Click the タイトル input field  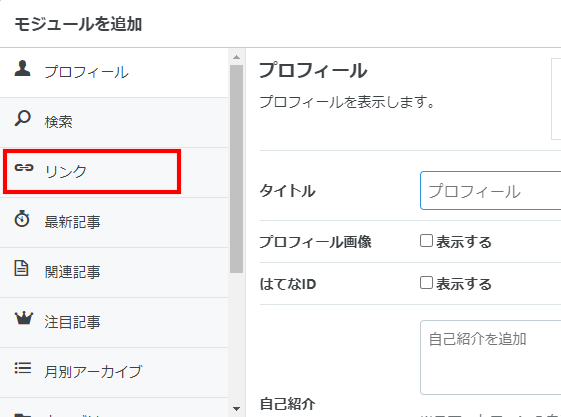coord(491,191)
